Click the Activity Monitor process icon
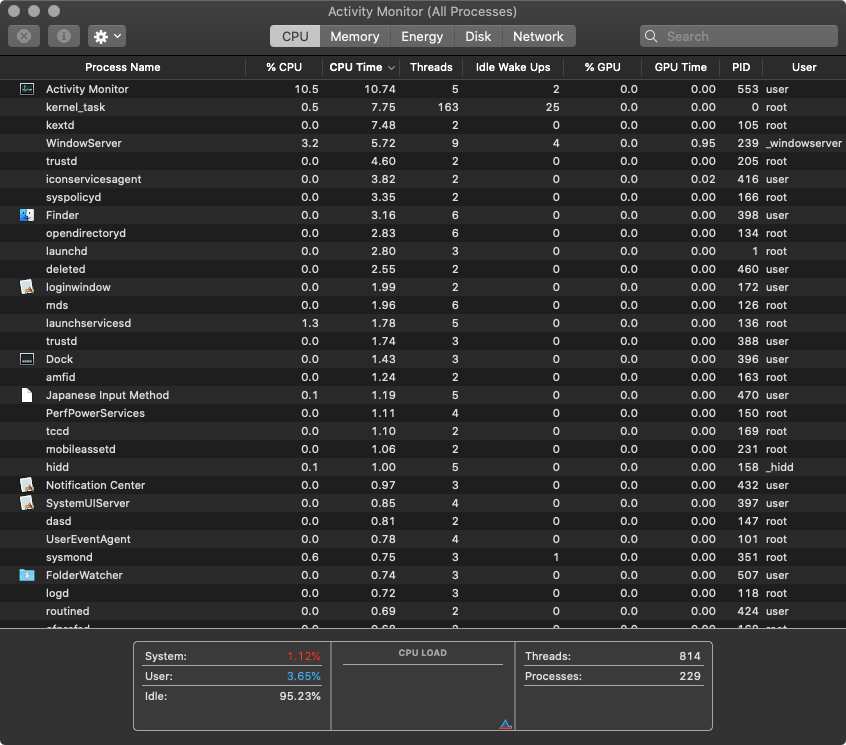The width and height of the screenshot is (846, 745). tap(27, 89)
